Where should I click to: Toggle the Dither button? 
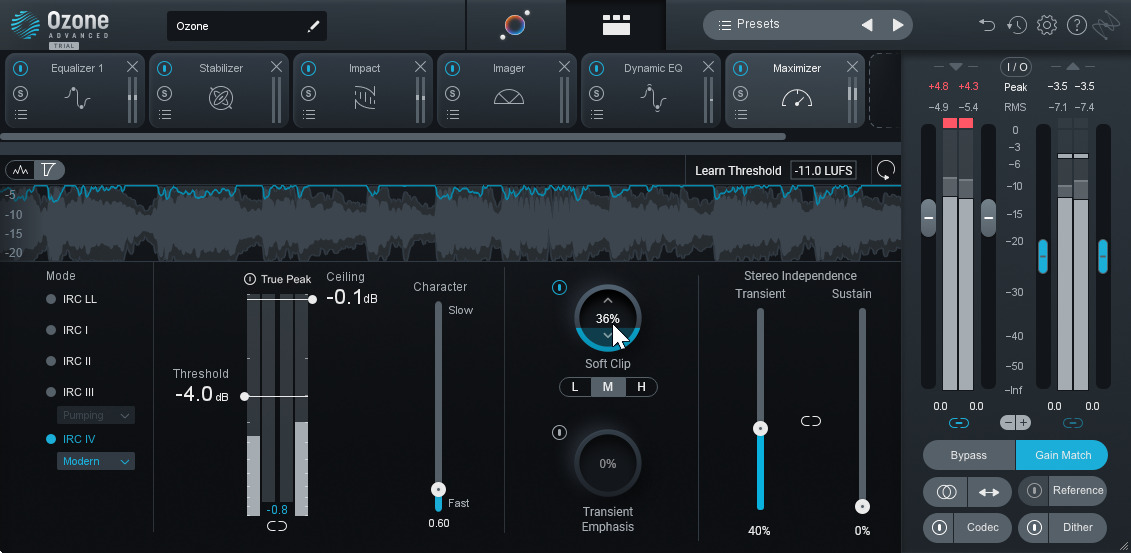tap(1062, 527)
